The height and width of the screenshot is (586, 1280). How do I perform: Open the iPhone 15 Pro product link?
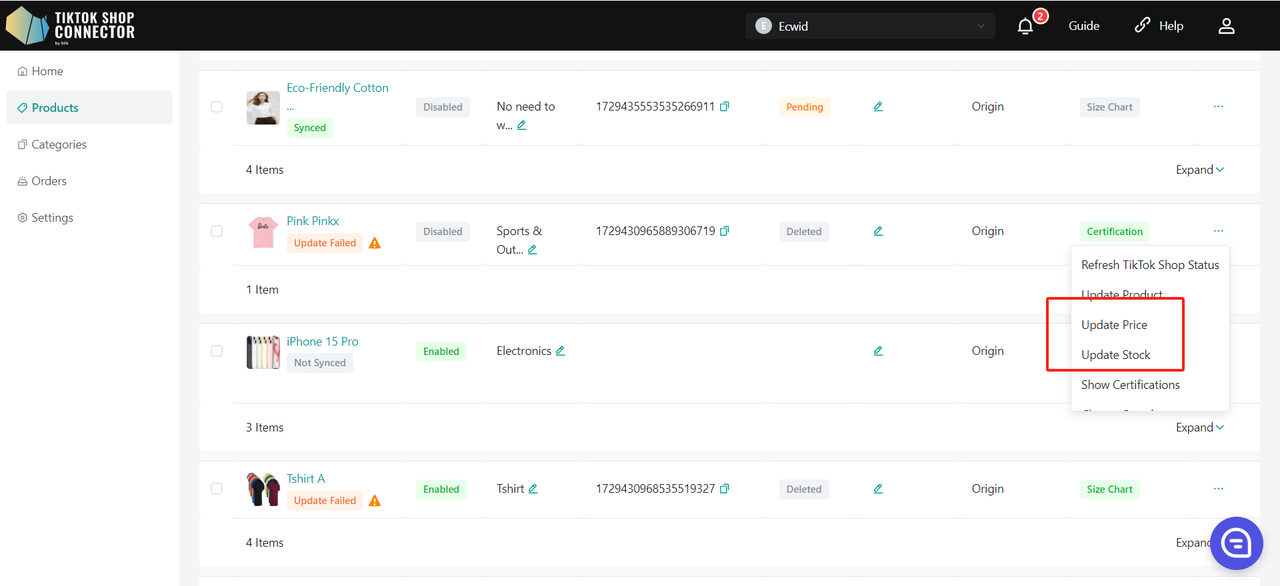click(x=323, y=341)
